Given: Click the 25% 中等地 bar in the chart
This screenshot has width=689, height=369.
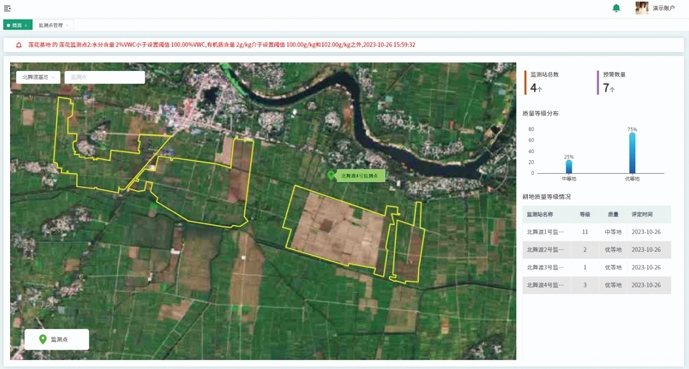Looking at the screenshot, I should point(569,166).
